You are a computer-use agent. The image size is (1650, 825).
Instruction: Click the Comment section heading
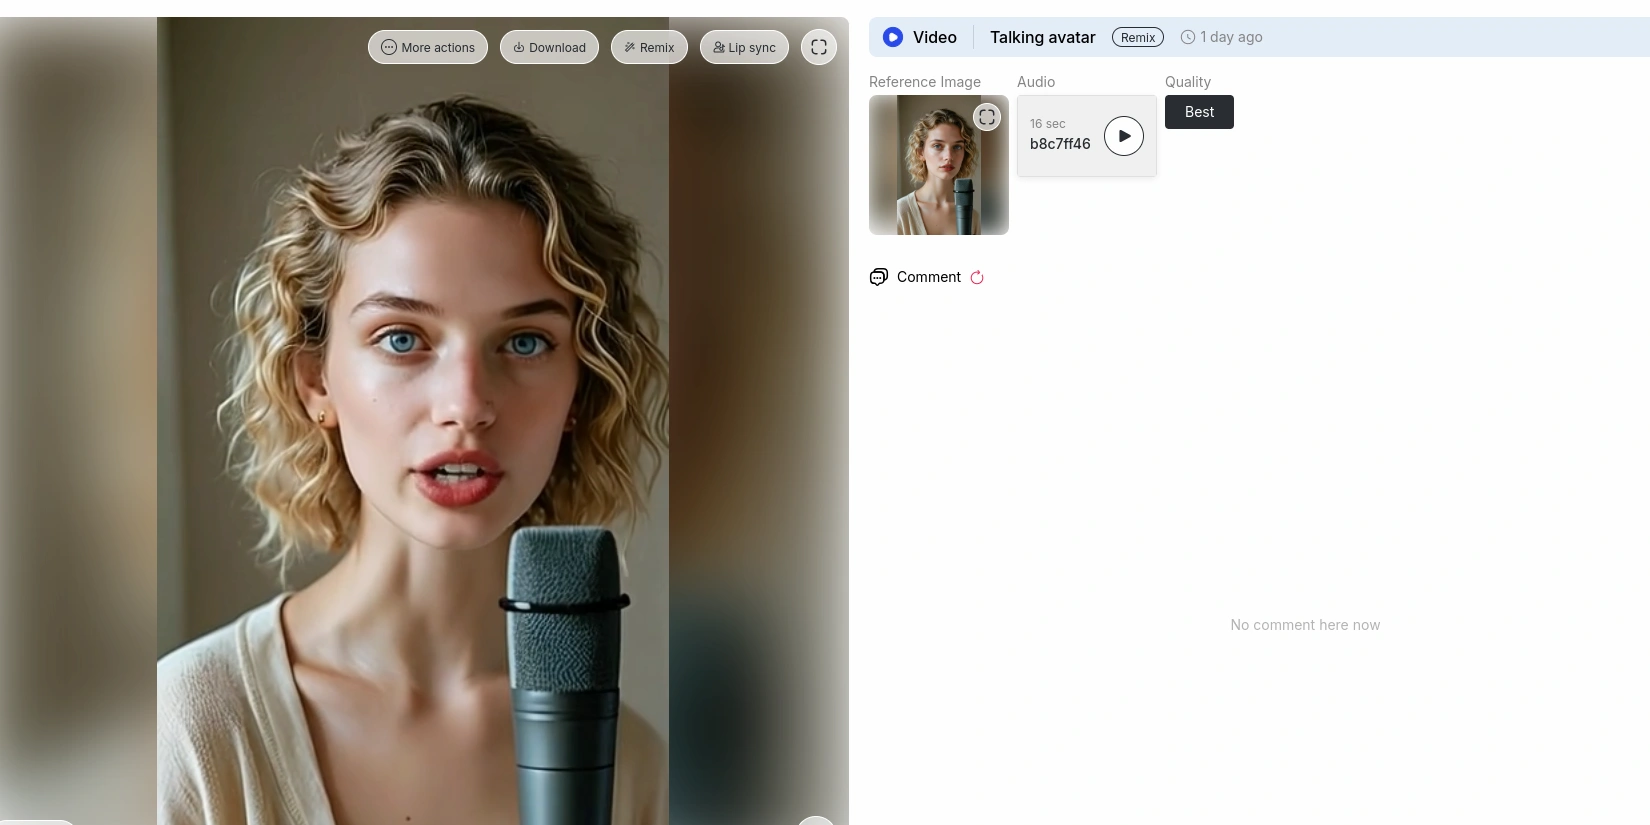[928, 277]
